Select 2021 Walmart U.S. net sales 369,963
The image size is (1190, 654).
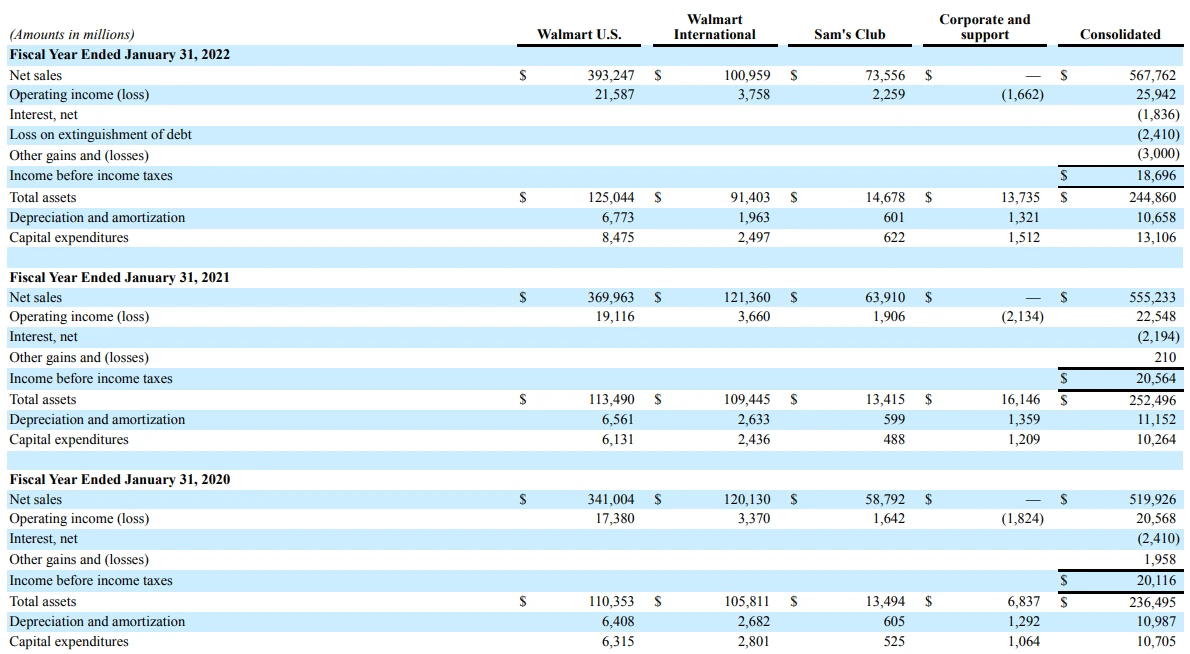pos(611,297)
